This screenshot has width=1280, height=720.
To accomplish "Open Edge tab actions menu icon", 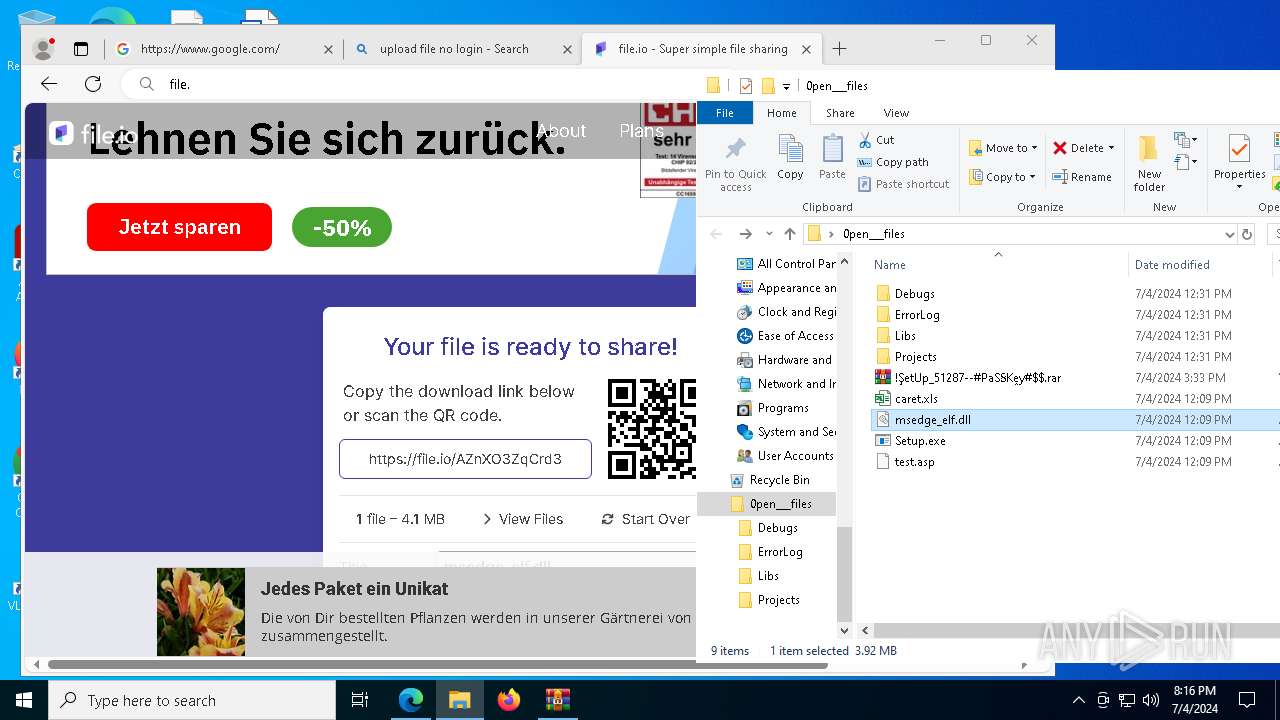I will [x=81, y=49].
